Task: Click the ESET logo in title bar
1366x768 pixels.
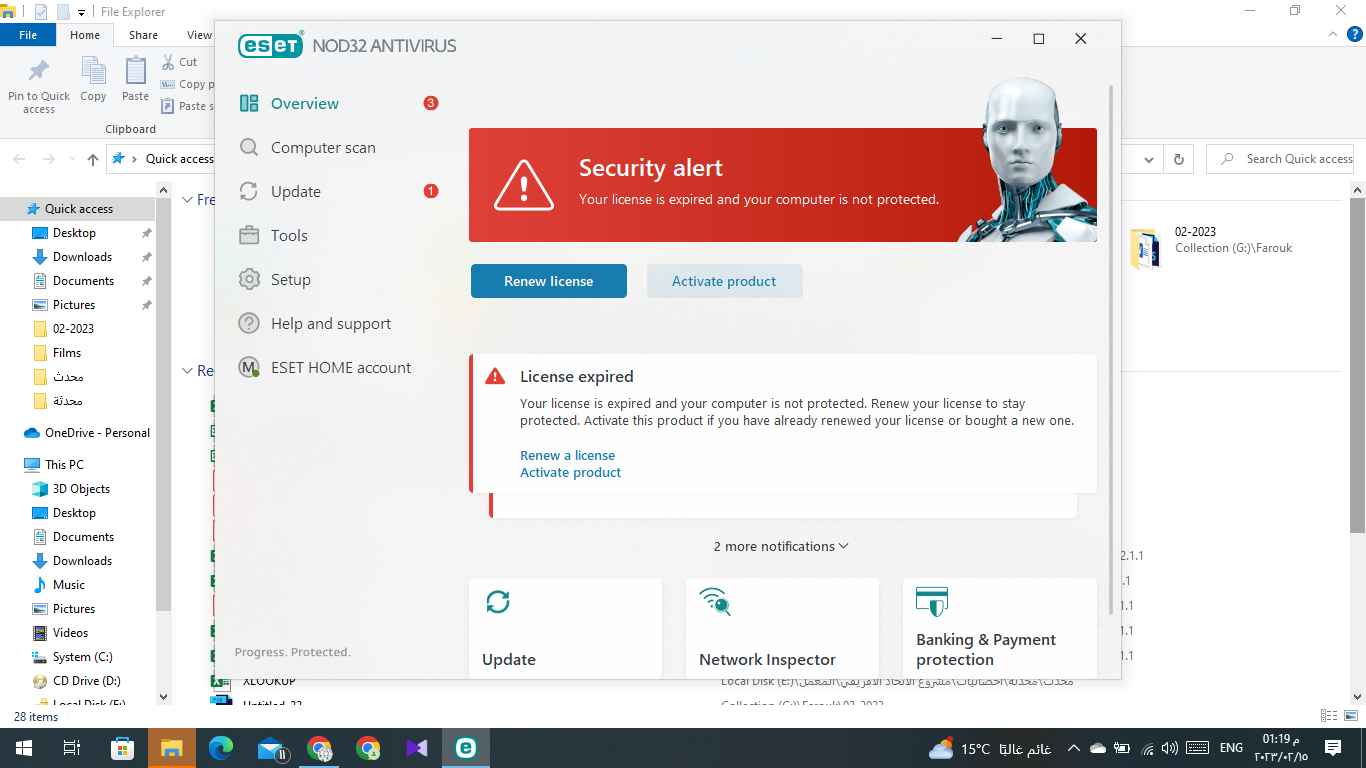Action: [x=271, y=45]
